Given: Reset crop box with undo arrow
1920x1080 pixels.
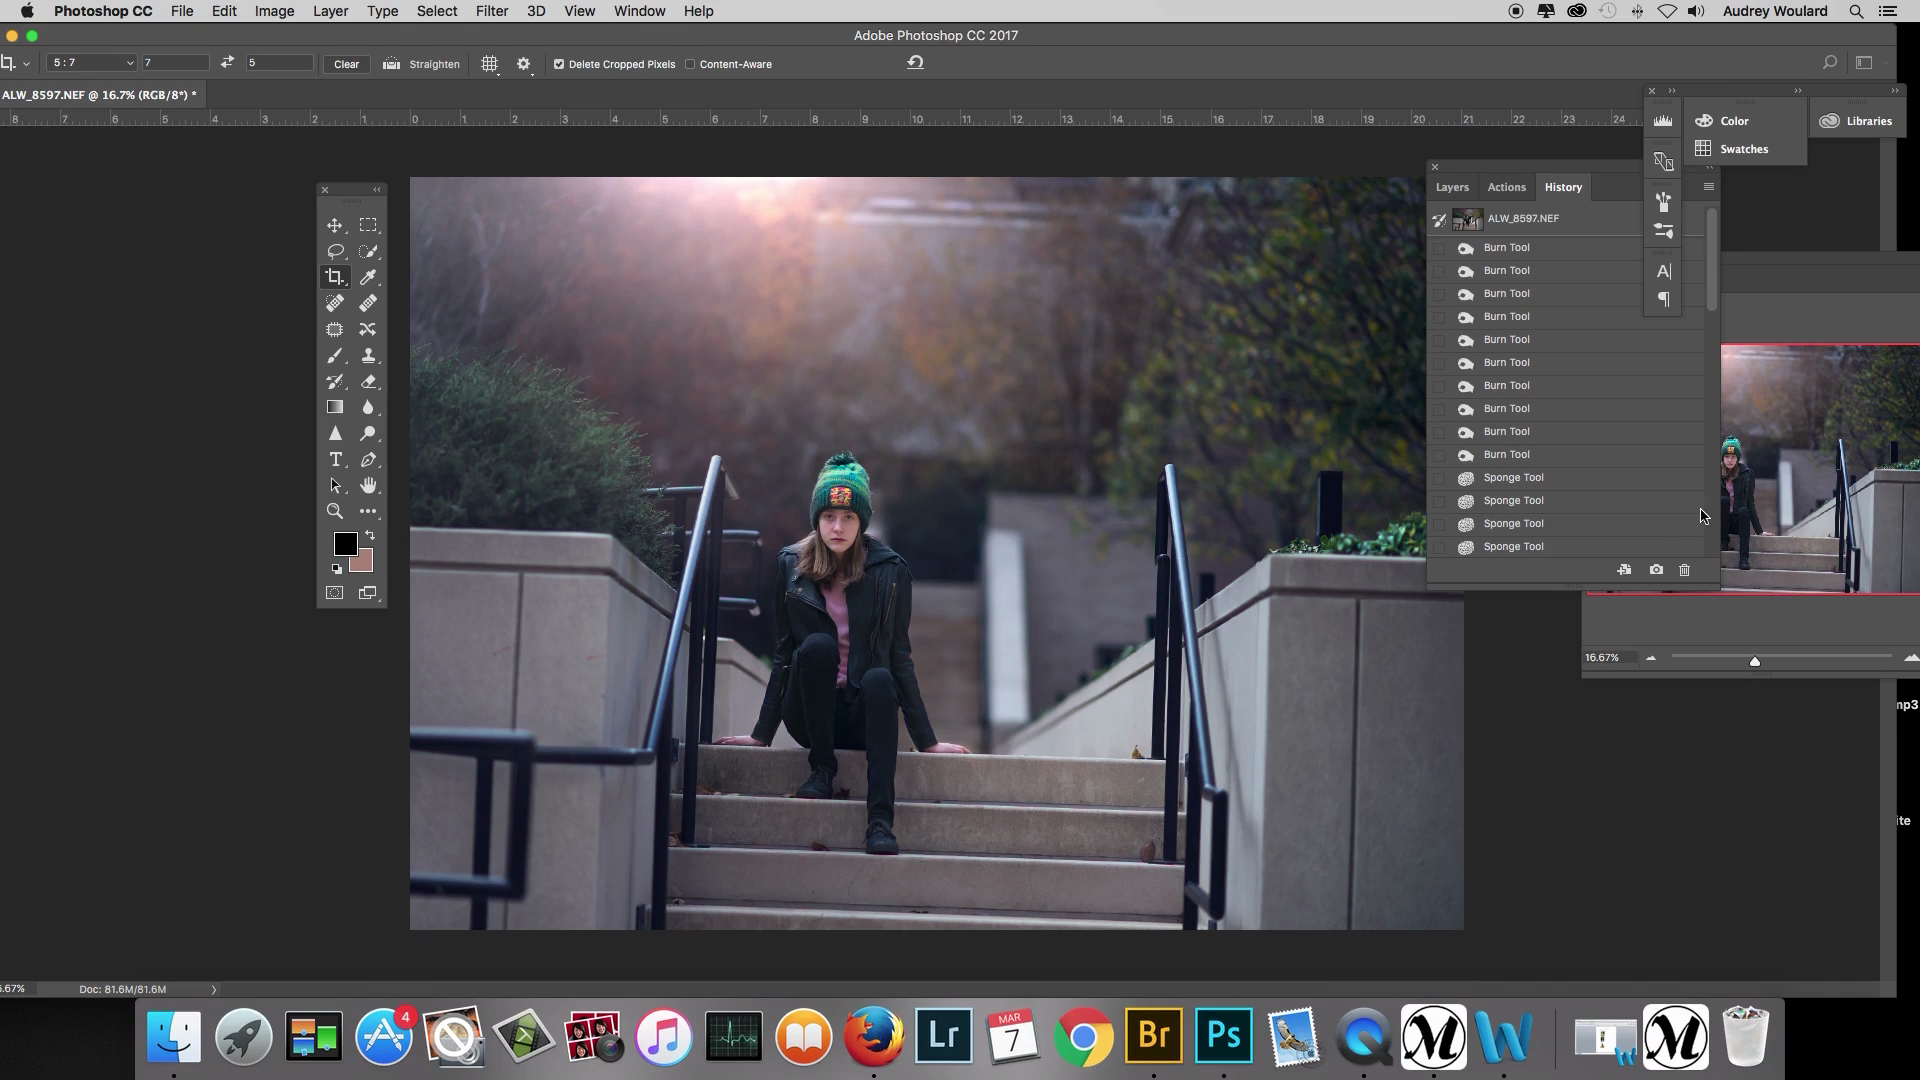Looking at the screenshot, I should coord(915,62).
